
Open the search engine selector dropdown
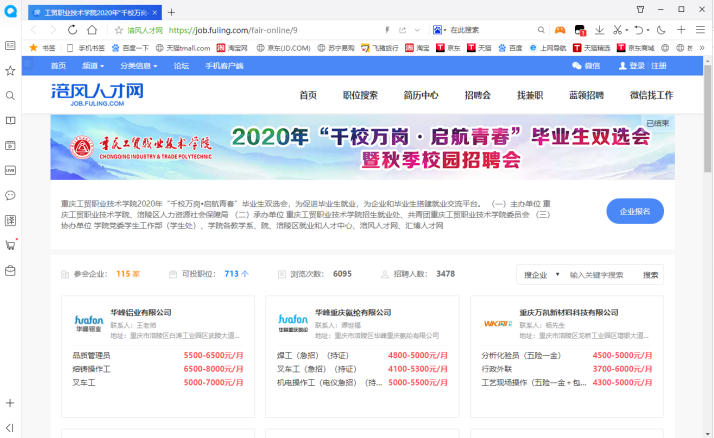pyautogui.click(x=439, y=30)
